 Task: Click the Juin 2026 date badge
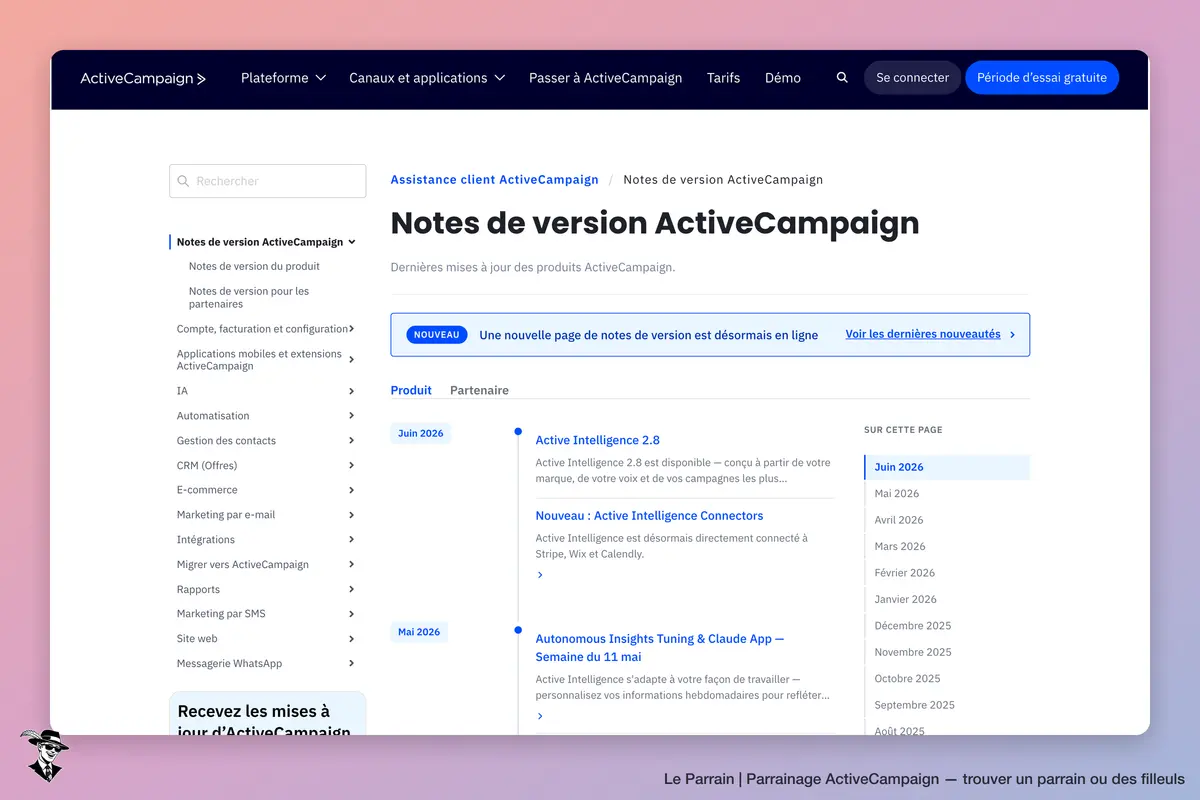tap(420, 434)
